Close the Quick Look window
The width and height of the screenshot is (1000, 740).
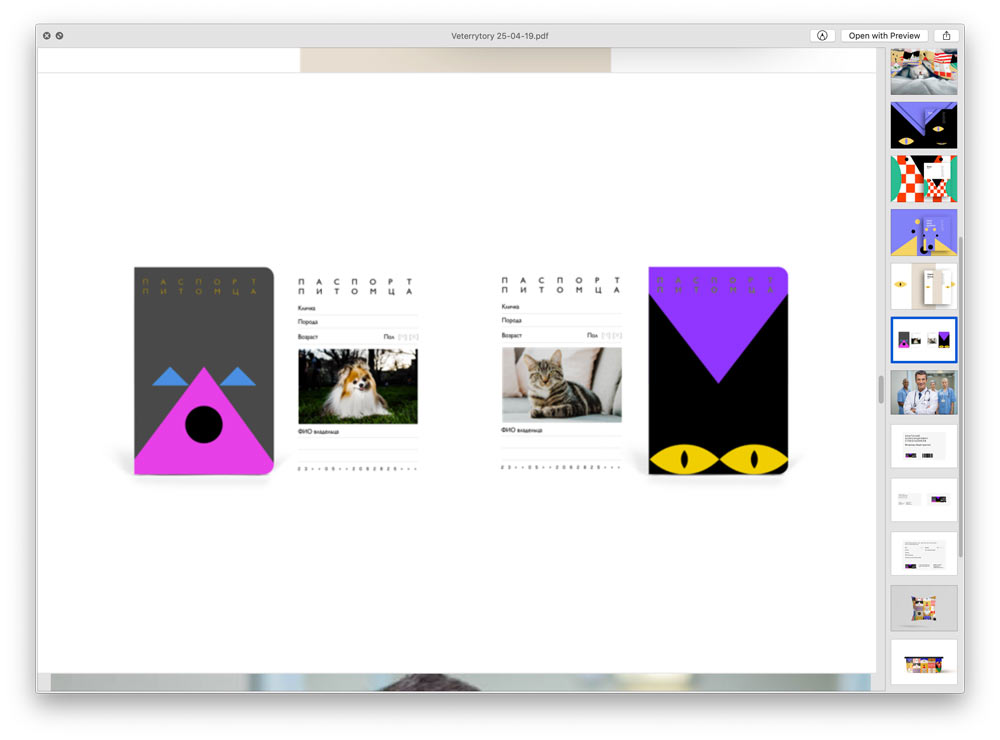pos(46,36)
